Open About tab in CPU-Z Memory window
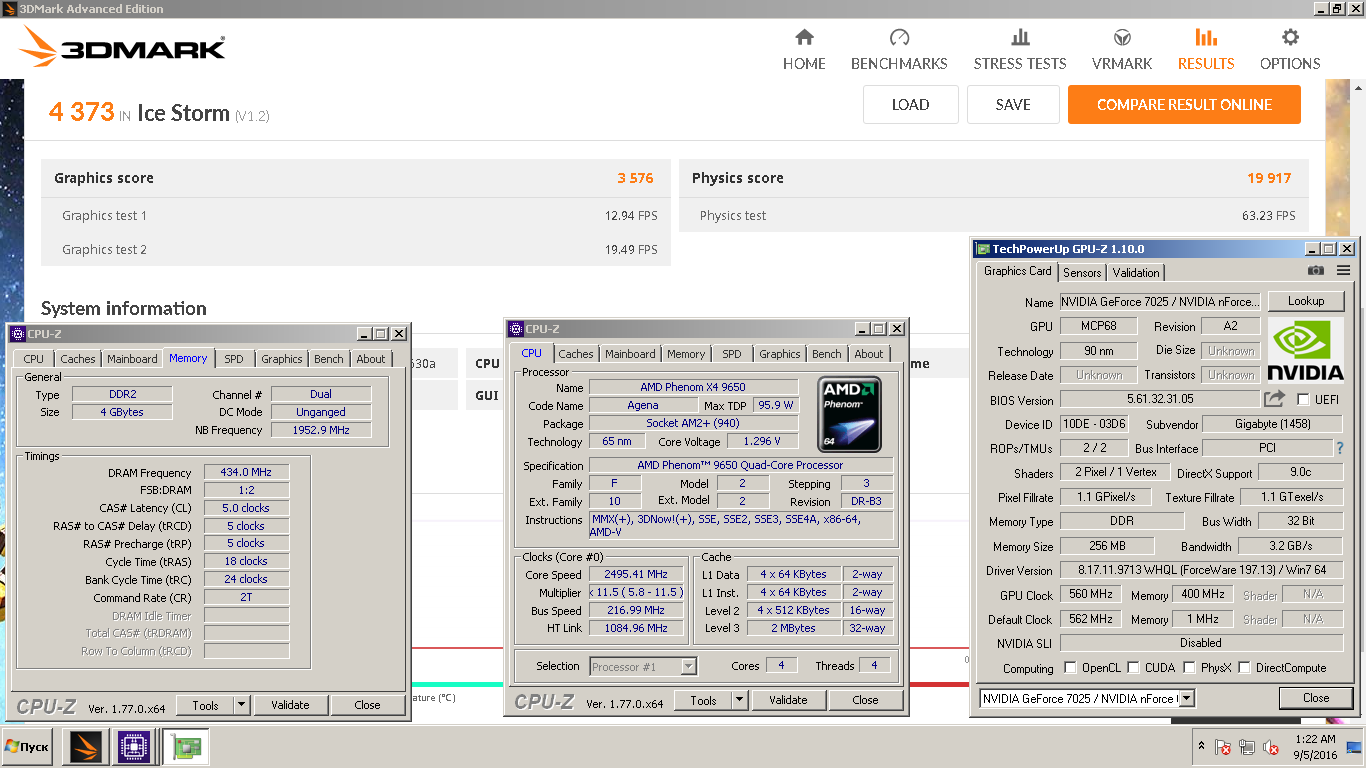 (371, 359)
